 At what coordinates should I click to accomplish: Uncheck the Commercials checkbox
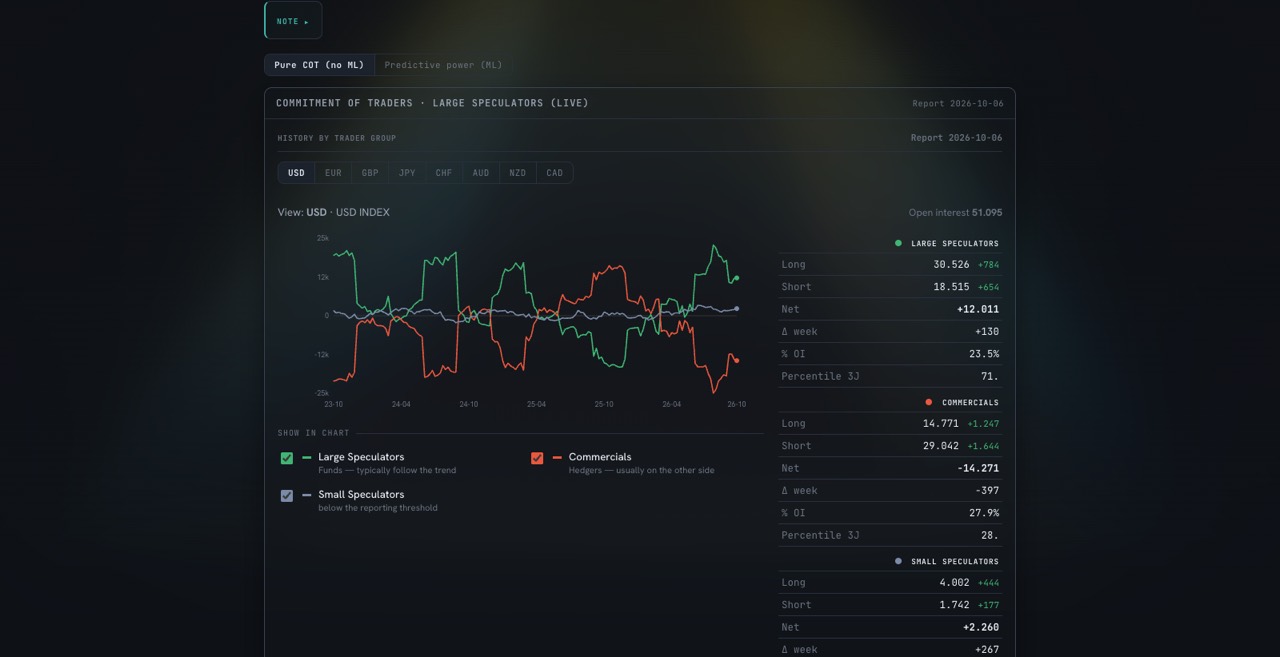(x=537, y=458)
